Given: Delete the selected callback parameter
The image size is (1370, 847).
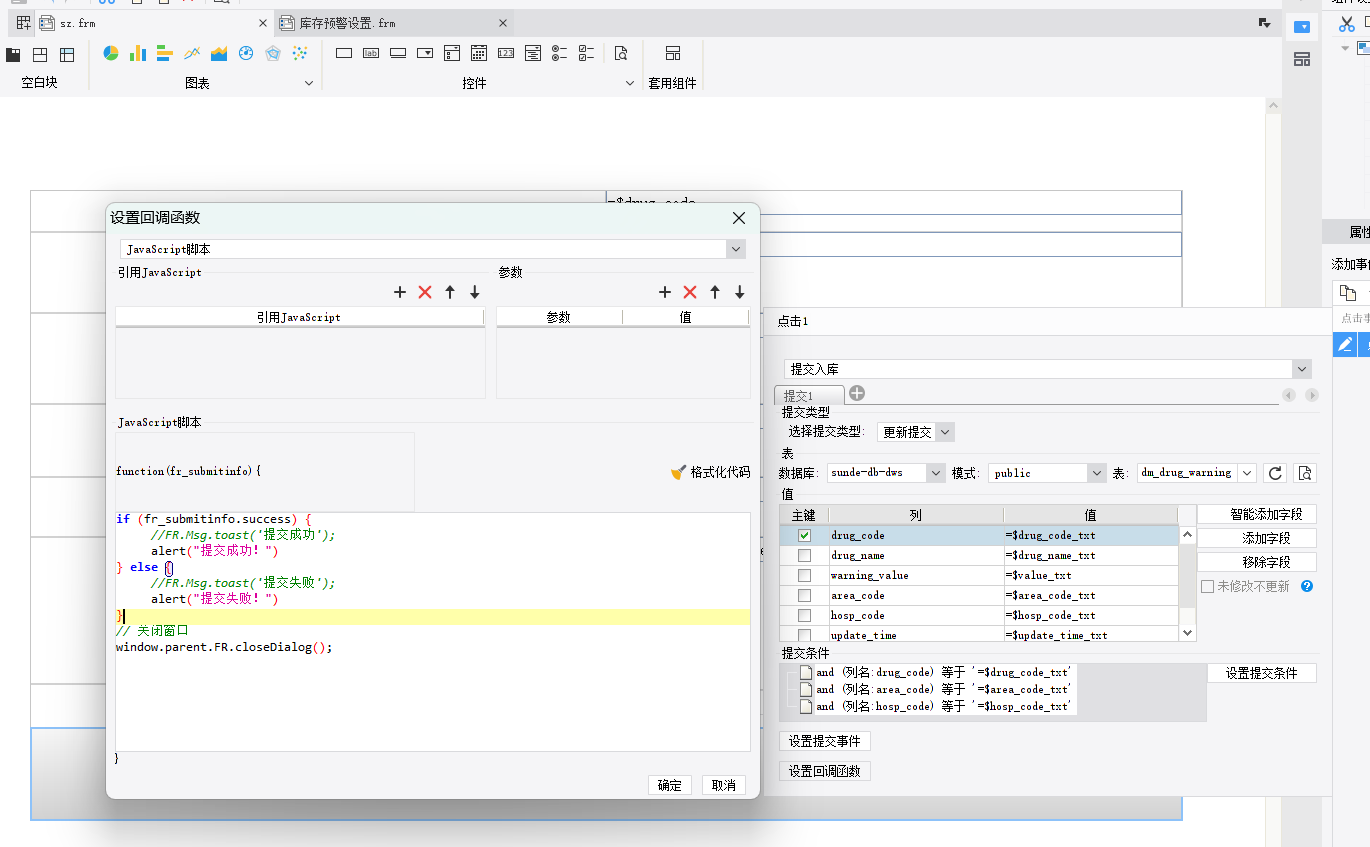Looking at the screenshot, I should point(690,292).
